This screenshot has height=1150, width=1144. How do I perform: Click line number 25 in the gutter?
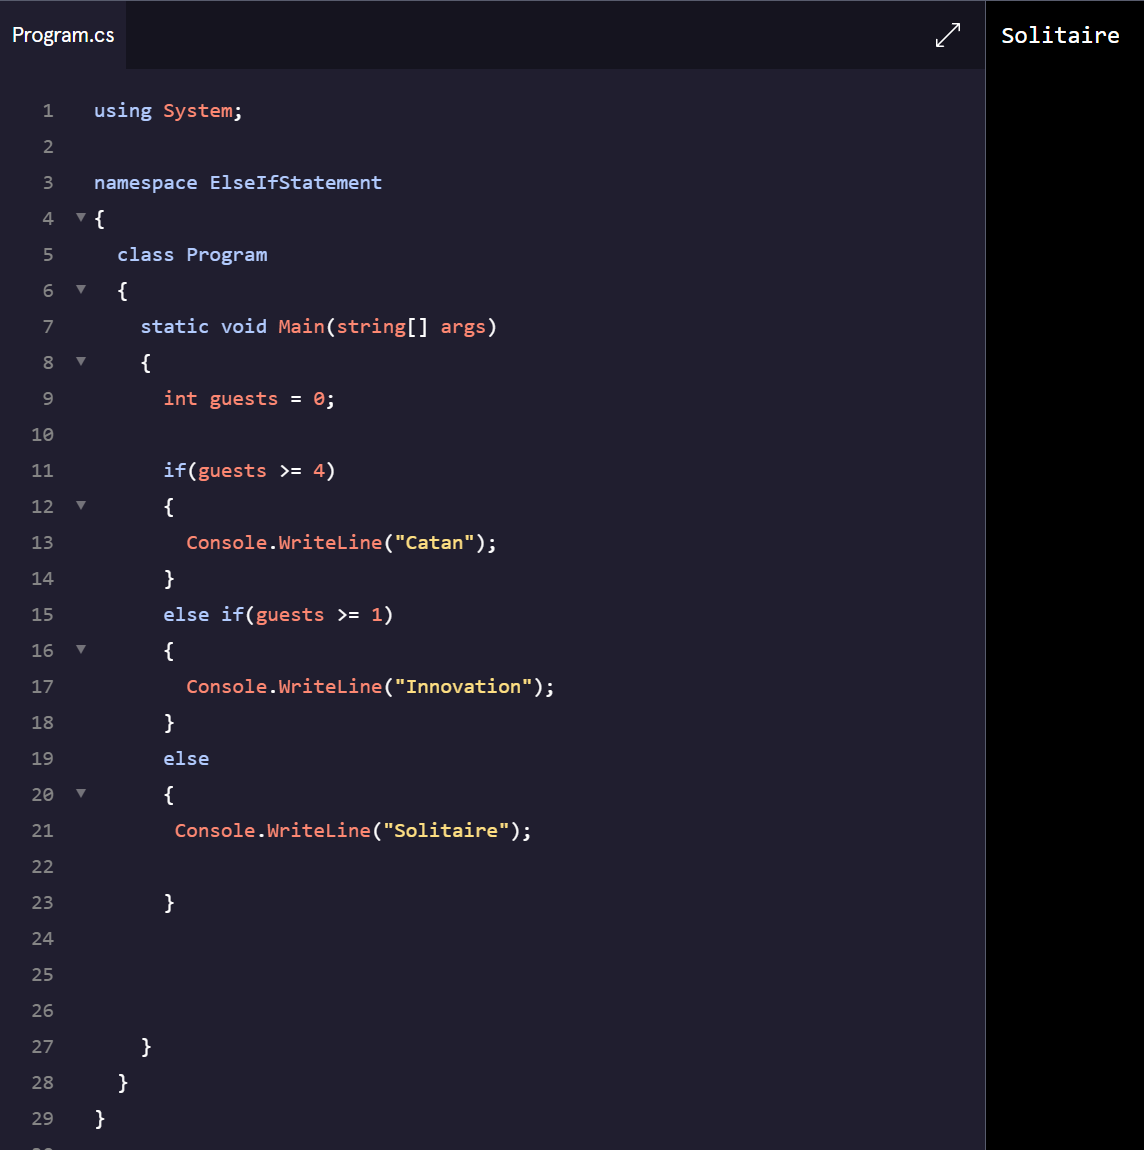(x=43, y=975)
